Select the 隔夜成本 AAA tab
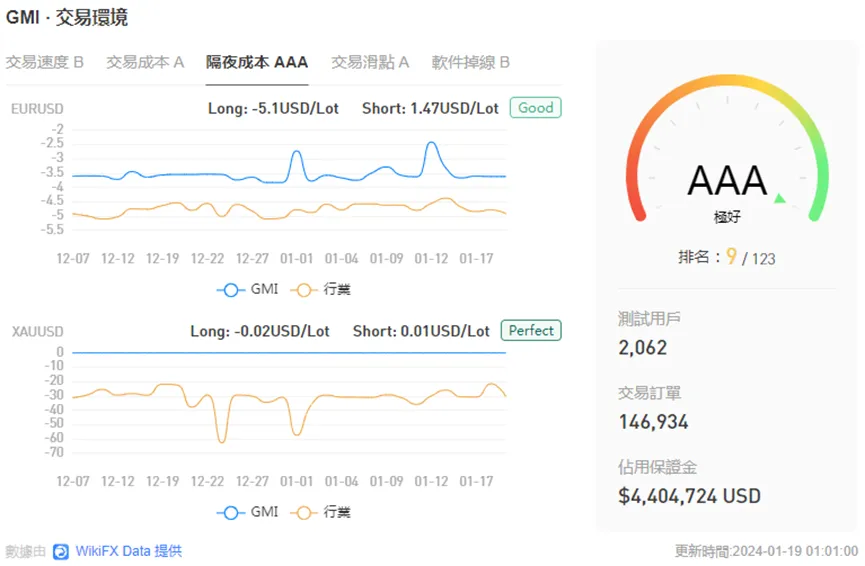Screen dimensions: 865x566 pos(257,62)
